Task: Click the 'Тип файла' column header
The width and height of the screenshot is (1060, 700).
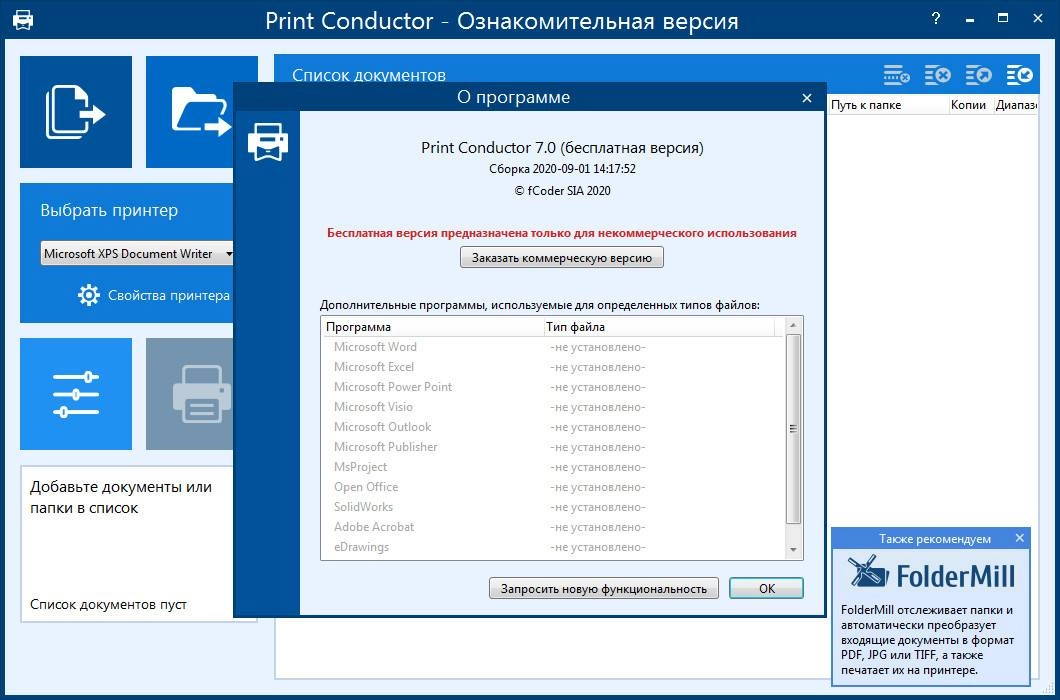Action: [659, 327]
